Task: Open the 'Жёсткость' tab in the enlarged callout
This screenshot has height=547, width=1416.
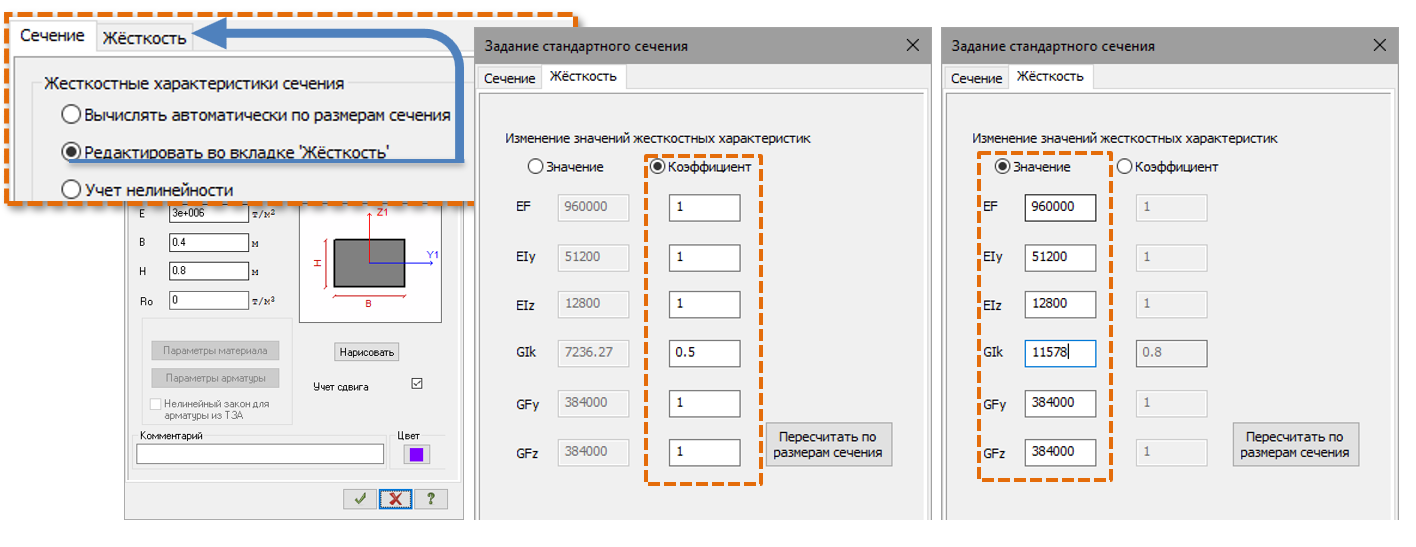Action: pos(145,38)
